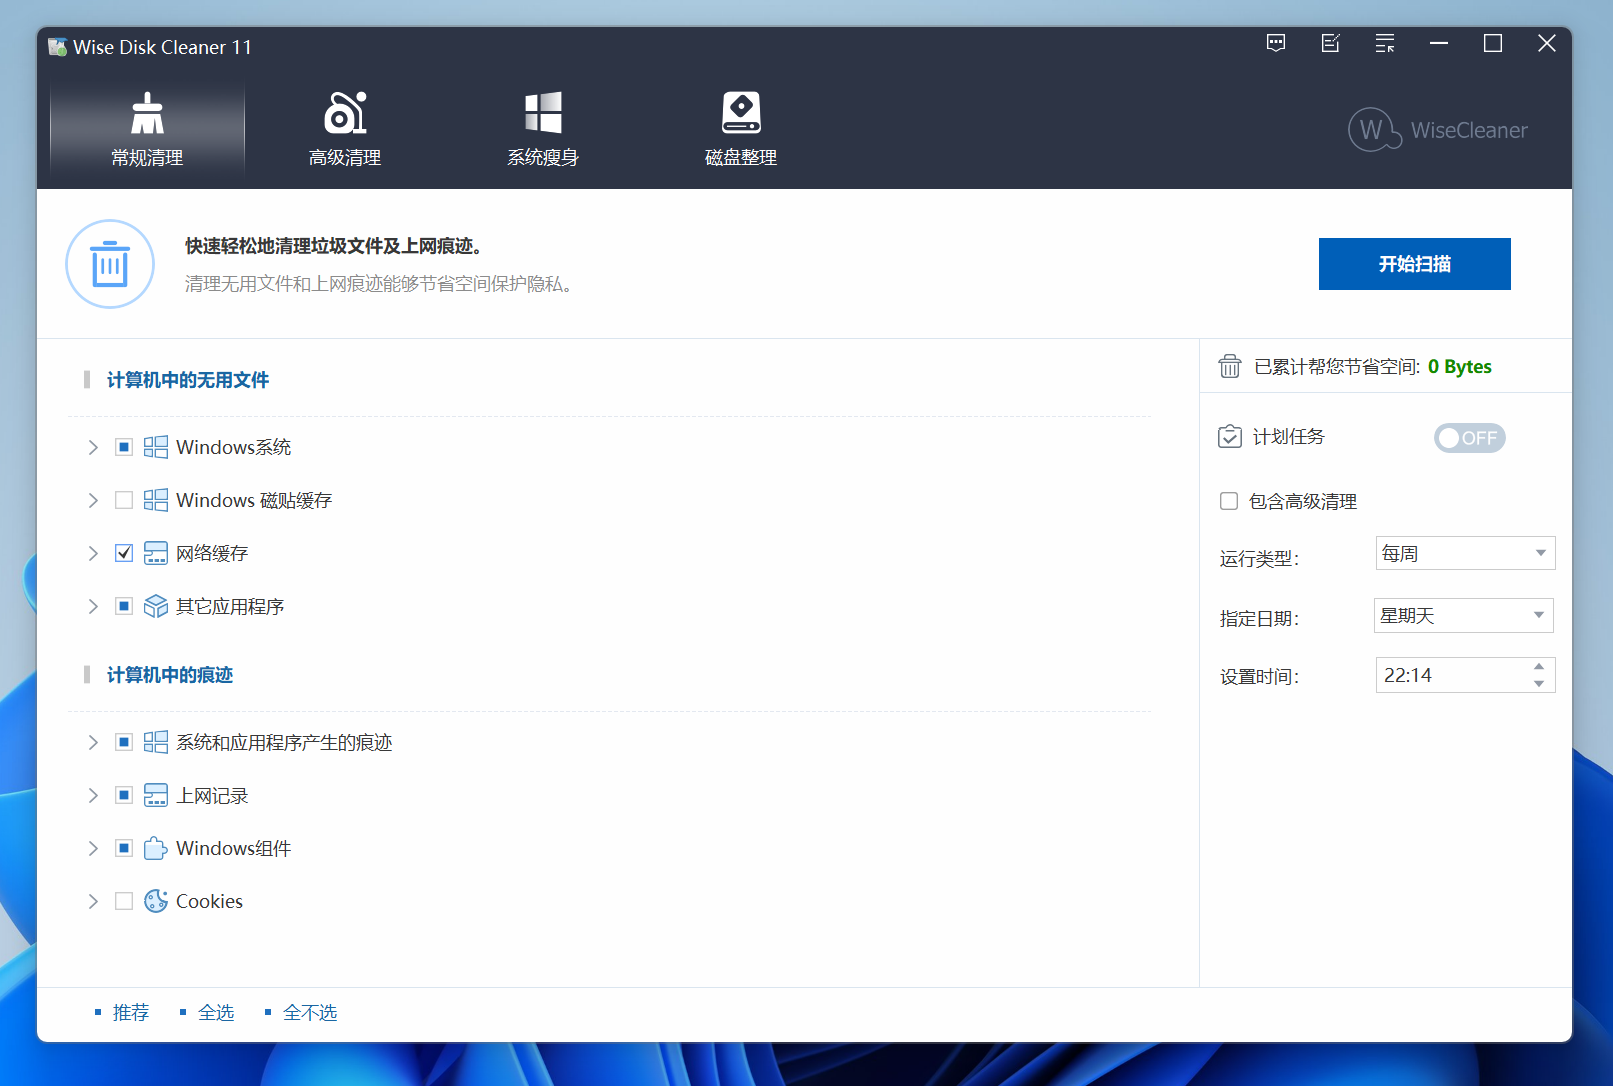
Task: Click the 其它应用程序 box icon
Action: [x=155, y=606]
